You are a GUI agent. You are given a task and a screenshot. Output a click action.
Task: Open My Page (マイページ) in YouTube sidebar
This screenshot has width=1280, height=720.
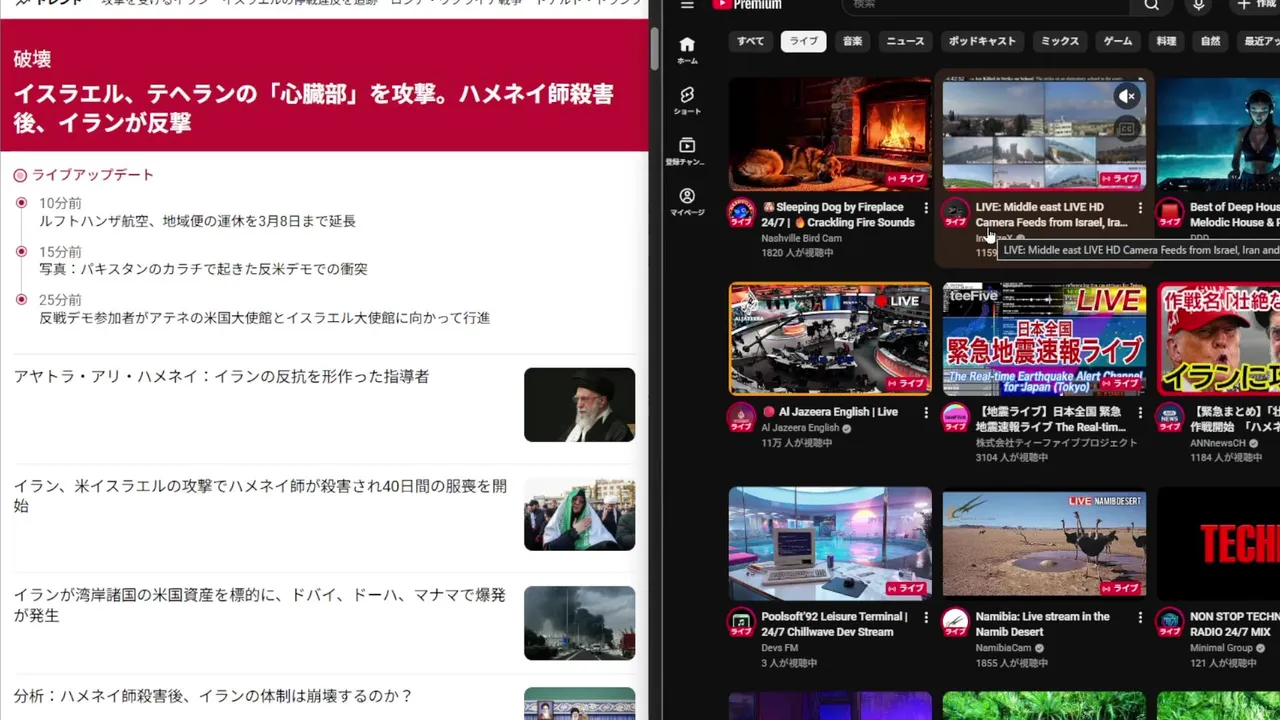tap(687, 202)
